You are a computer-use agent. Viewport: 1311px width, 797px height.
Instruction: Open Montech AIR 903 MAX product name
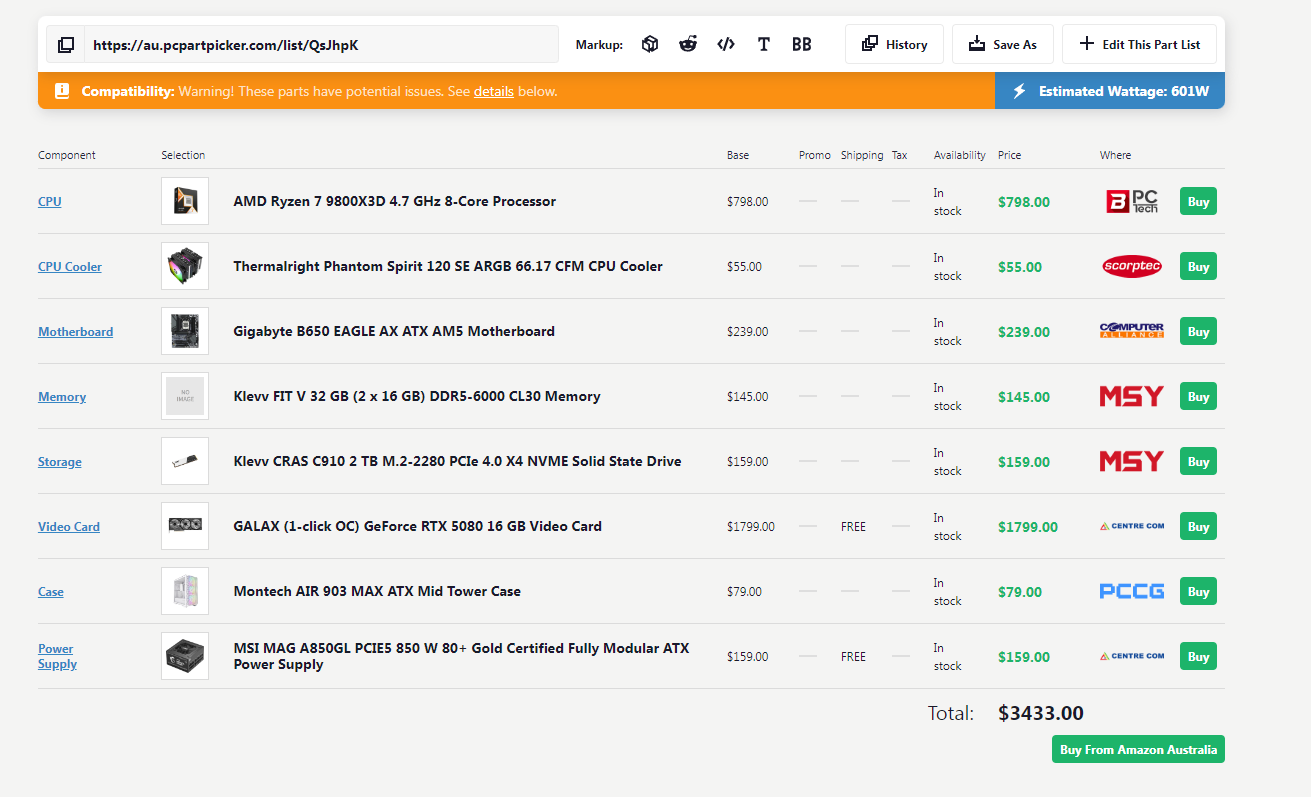point(377,591)
